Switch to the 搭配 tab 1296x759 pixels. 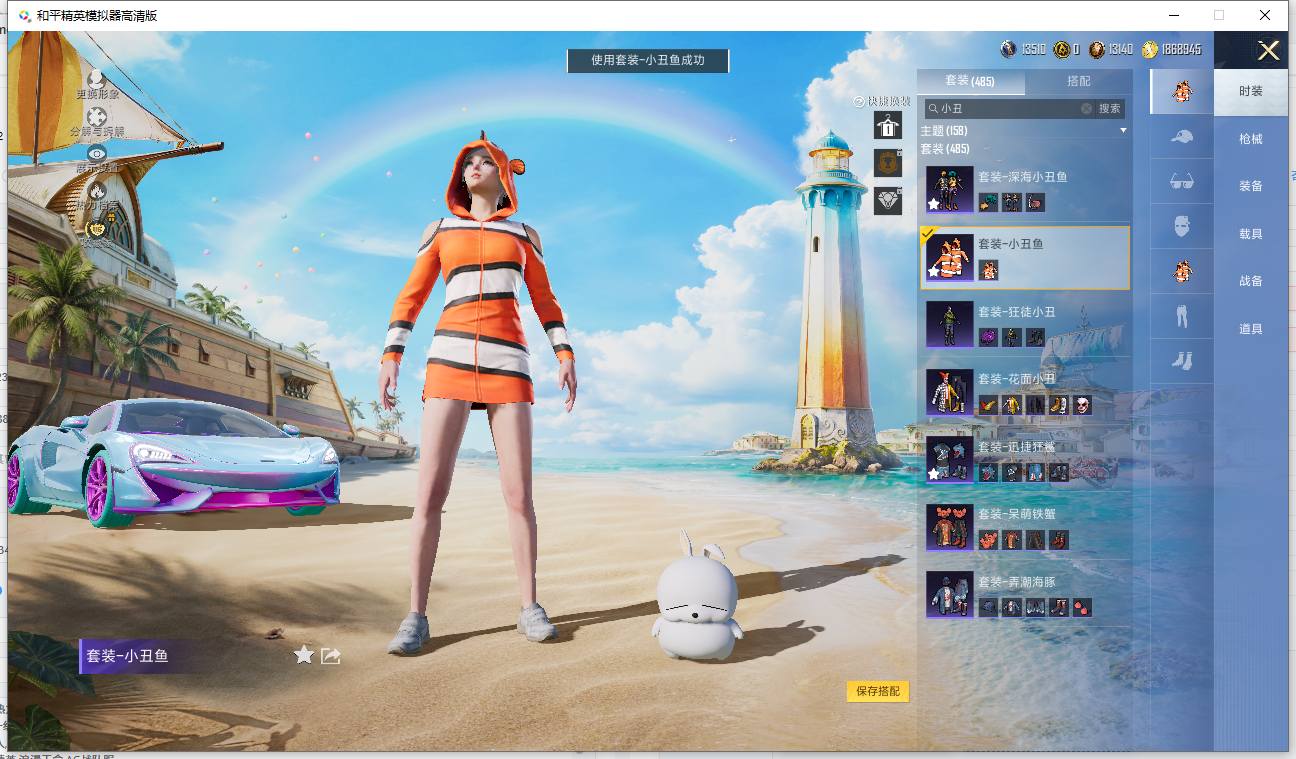pos(1078,81)
